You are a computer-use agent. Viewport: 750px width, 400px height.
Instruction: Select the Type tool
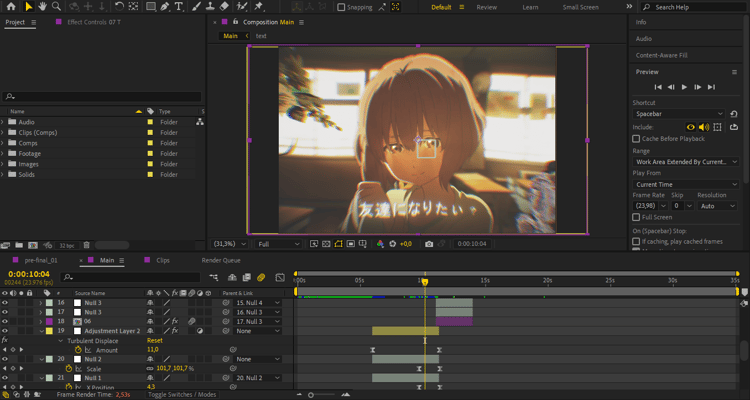click(178, 7)
